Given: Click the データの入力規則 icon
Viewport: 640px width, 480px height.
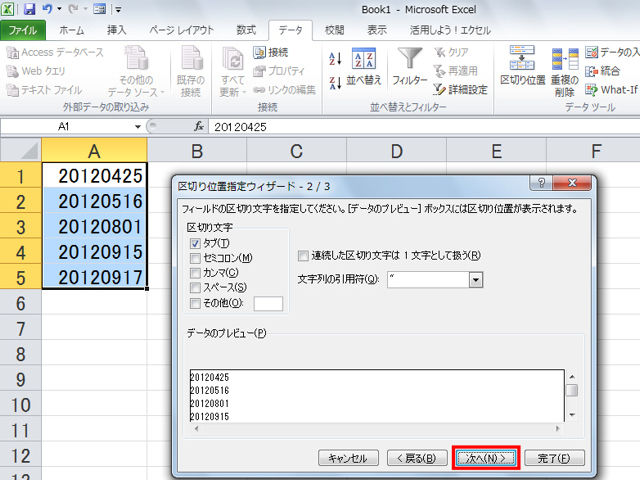Looking at the screenshot, I should [591, 52].
